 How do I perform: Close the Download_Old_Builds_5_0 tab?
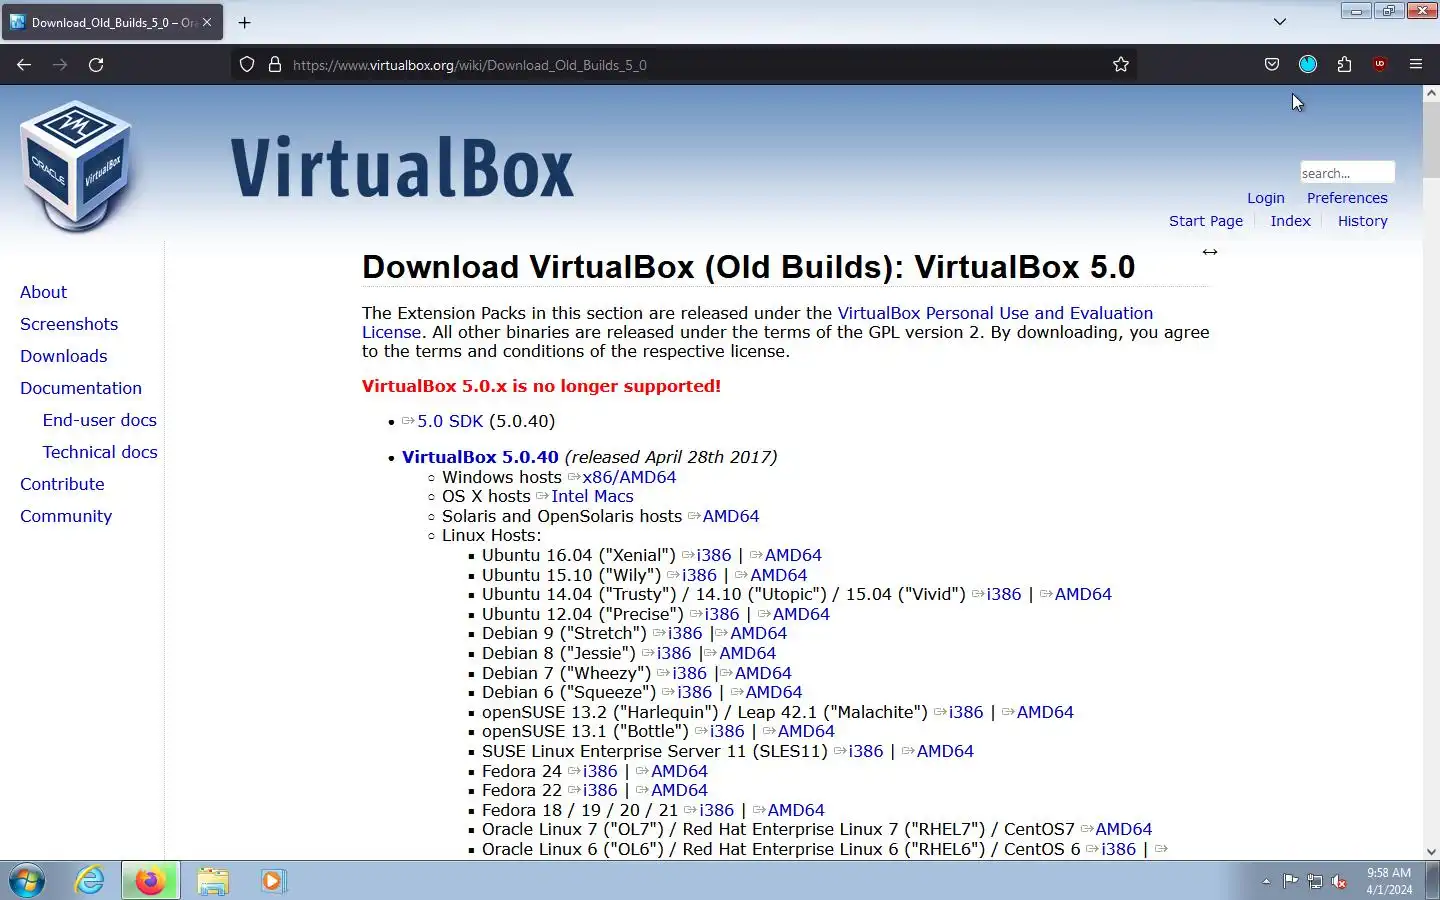(207, 22)
